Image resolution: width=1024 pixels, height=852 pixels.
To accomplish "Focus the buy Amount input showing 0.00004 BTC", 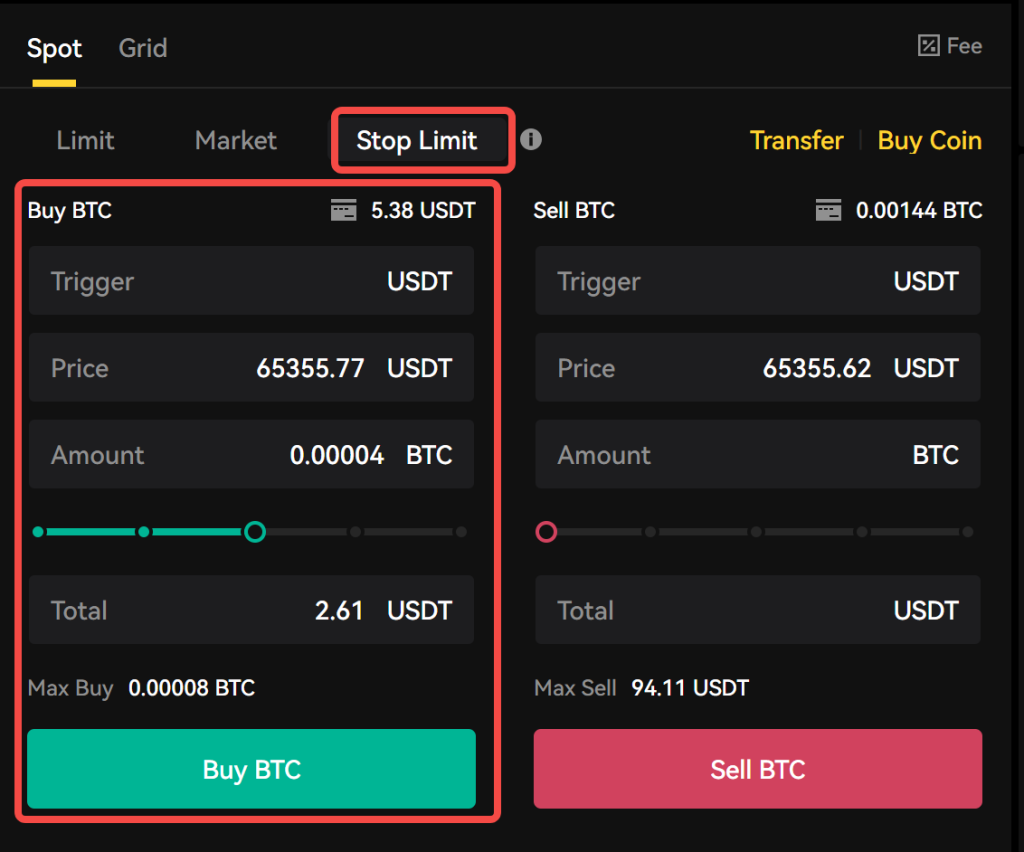I will click(x=250, y=454).
